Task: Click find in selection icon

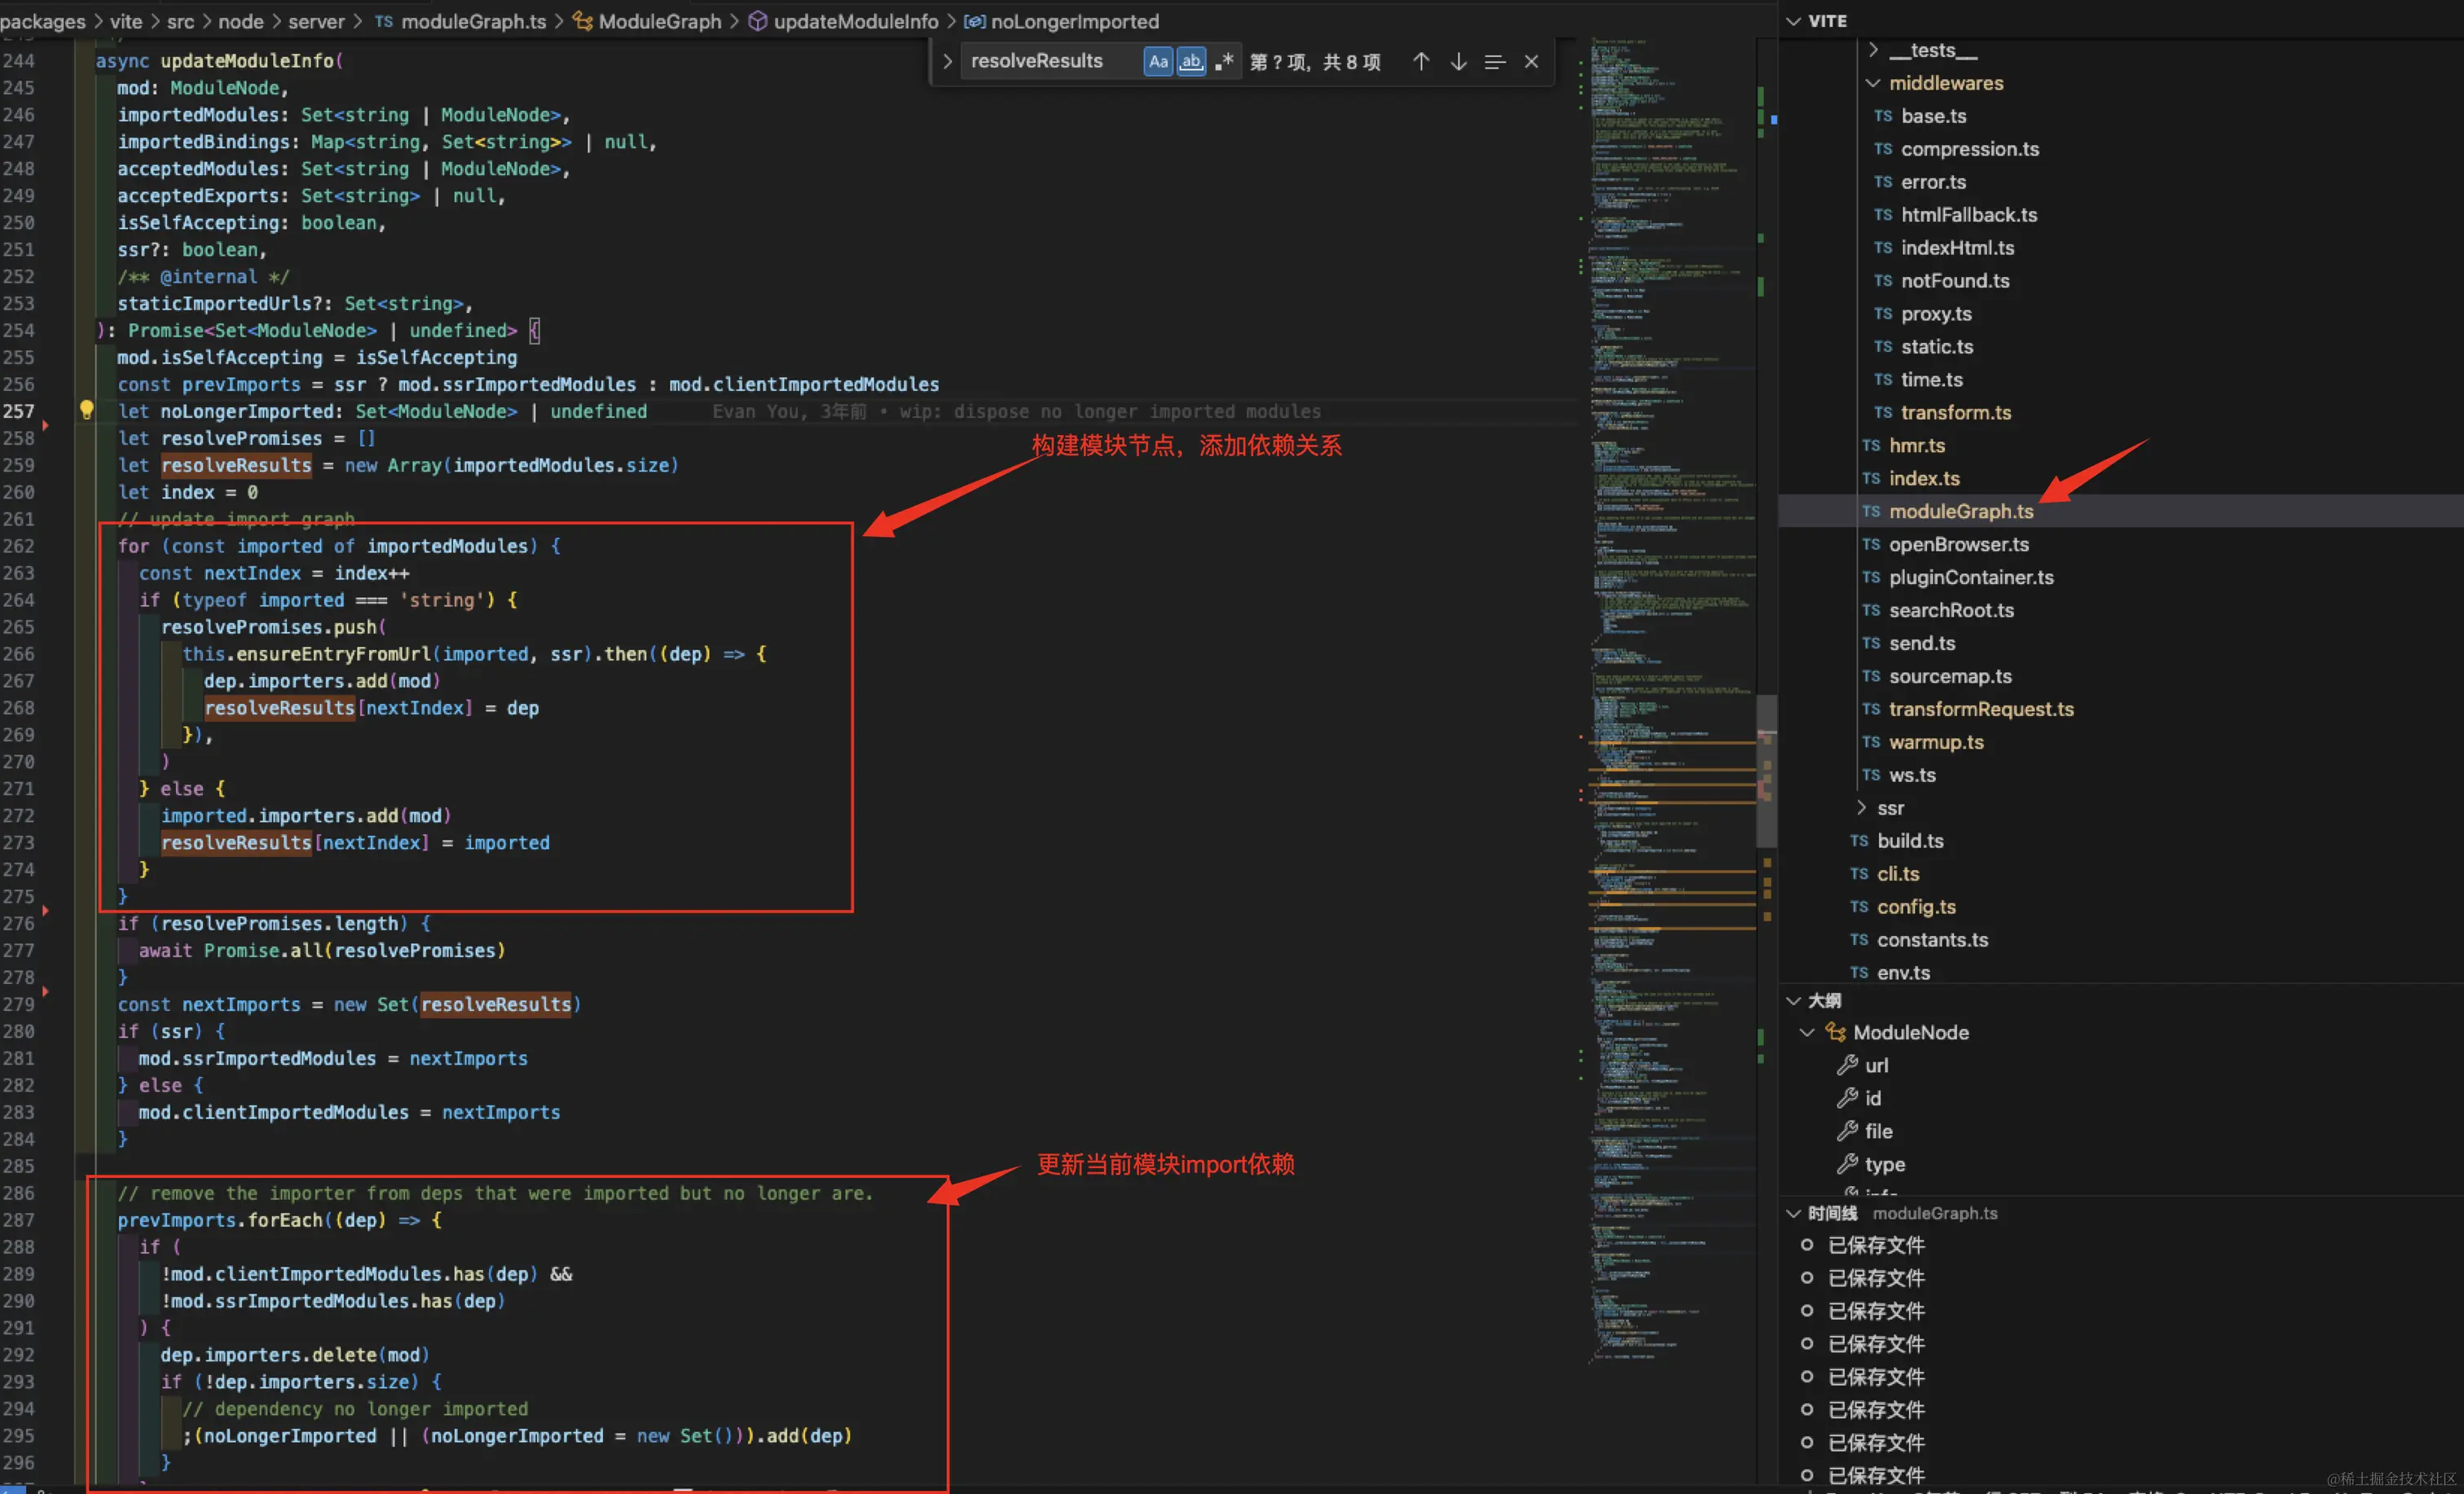Action: (x=1495, y=62)
